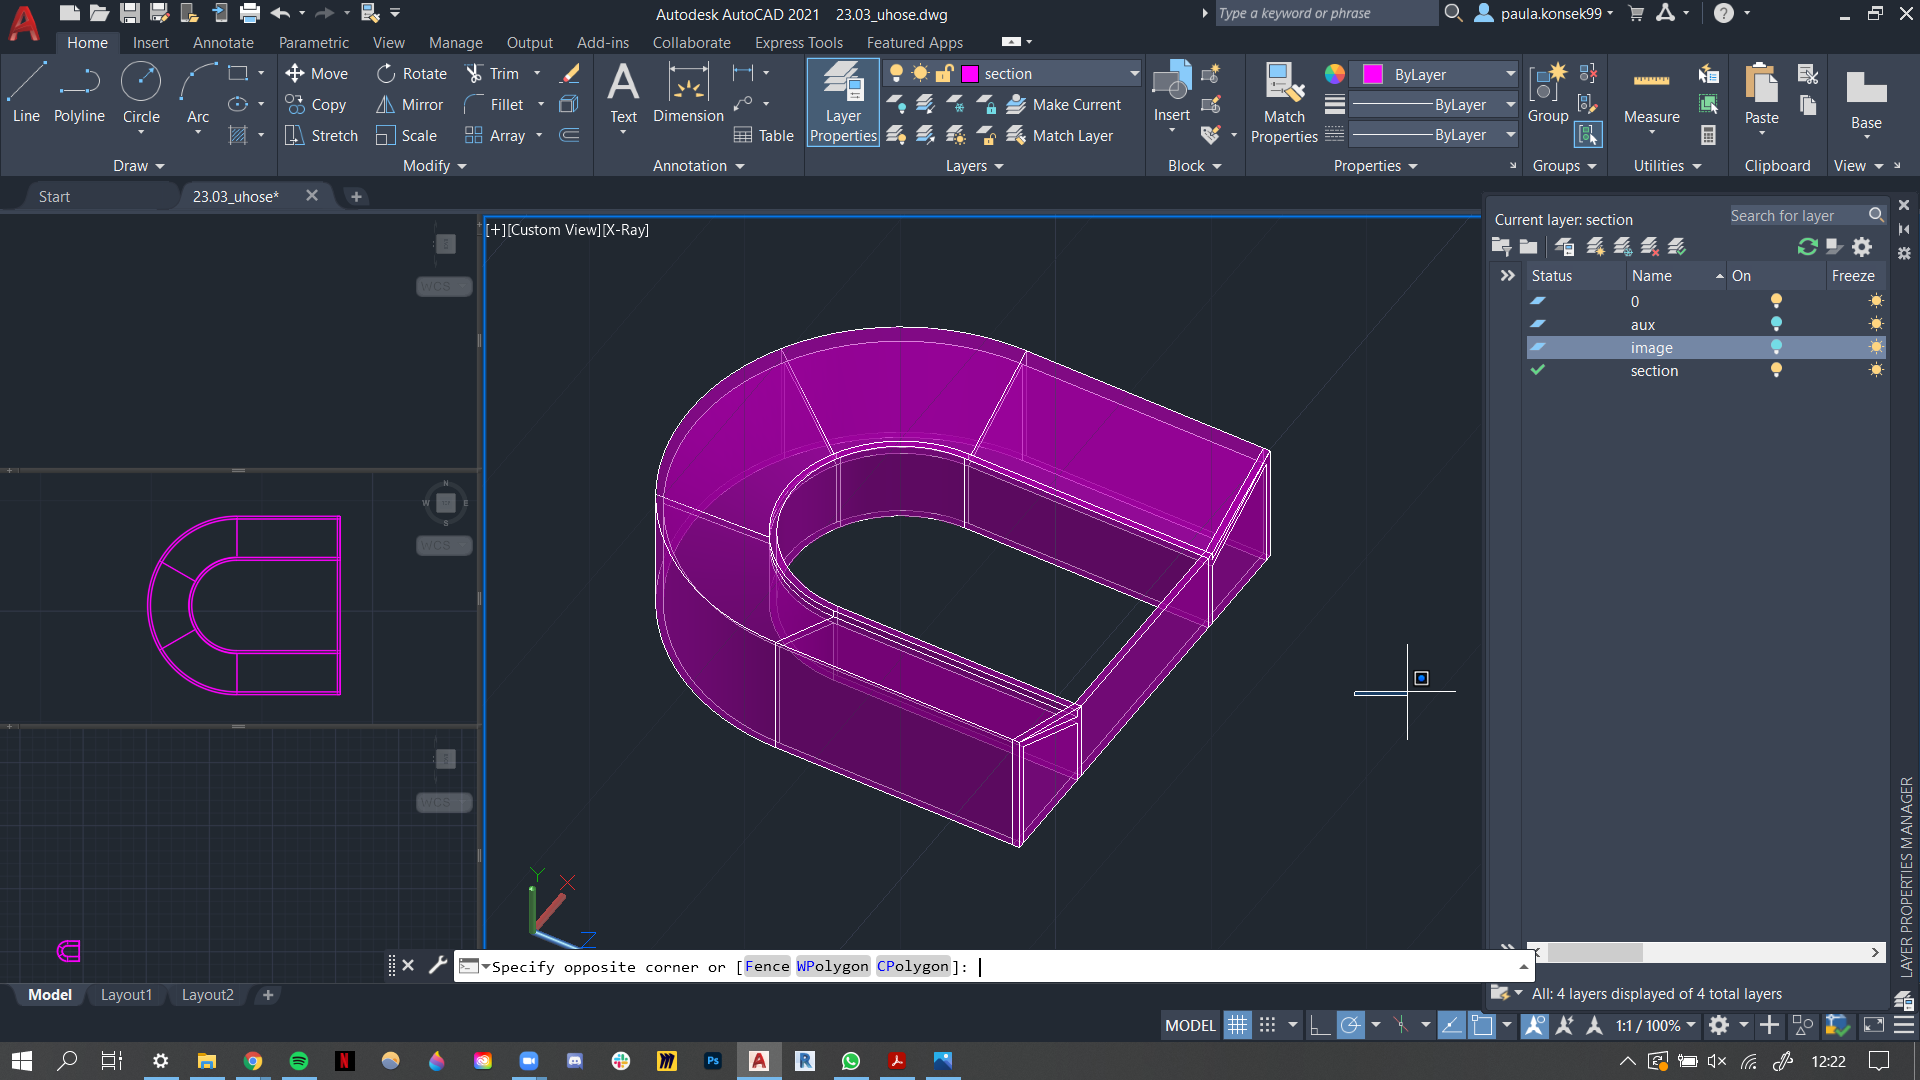
Task: Switch to Layout1 tab
Action: (x=126, y=995)
